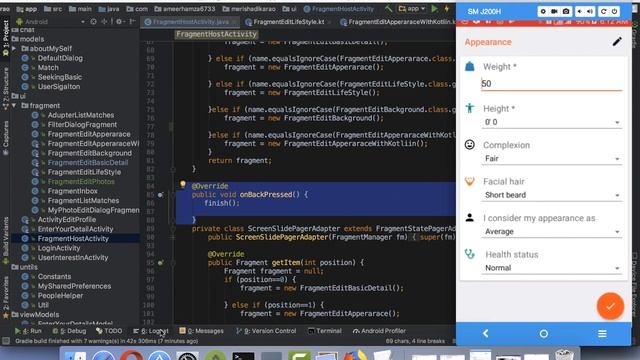Switch to FragmentHostActivity.java editor tab
The image size is (640, 360).
click(x=190, y=22)
